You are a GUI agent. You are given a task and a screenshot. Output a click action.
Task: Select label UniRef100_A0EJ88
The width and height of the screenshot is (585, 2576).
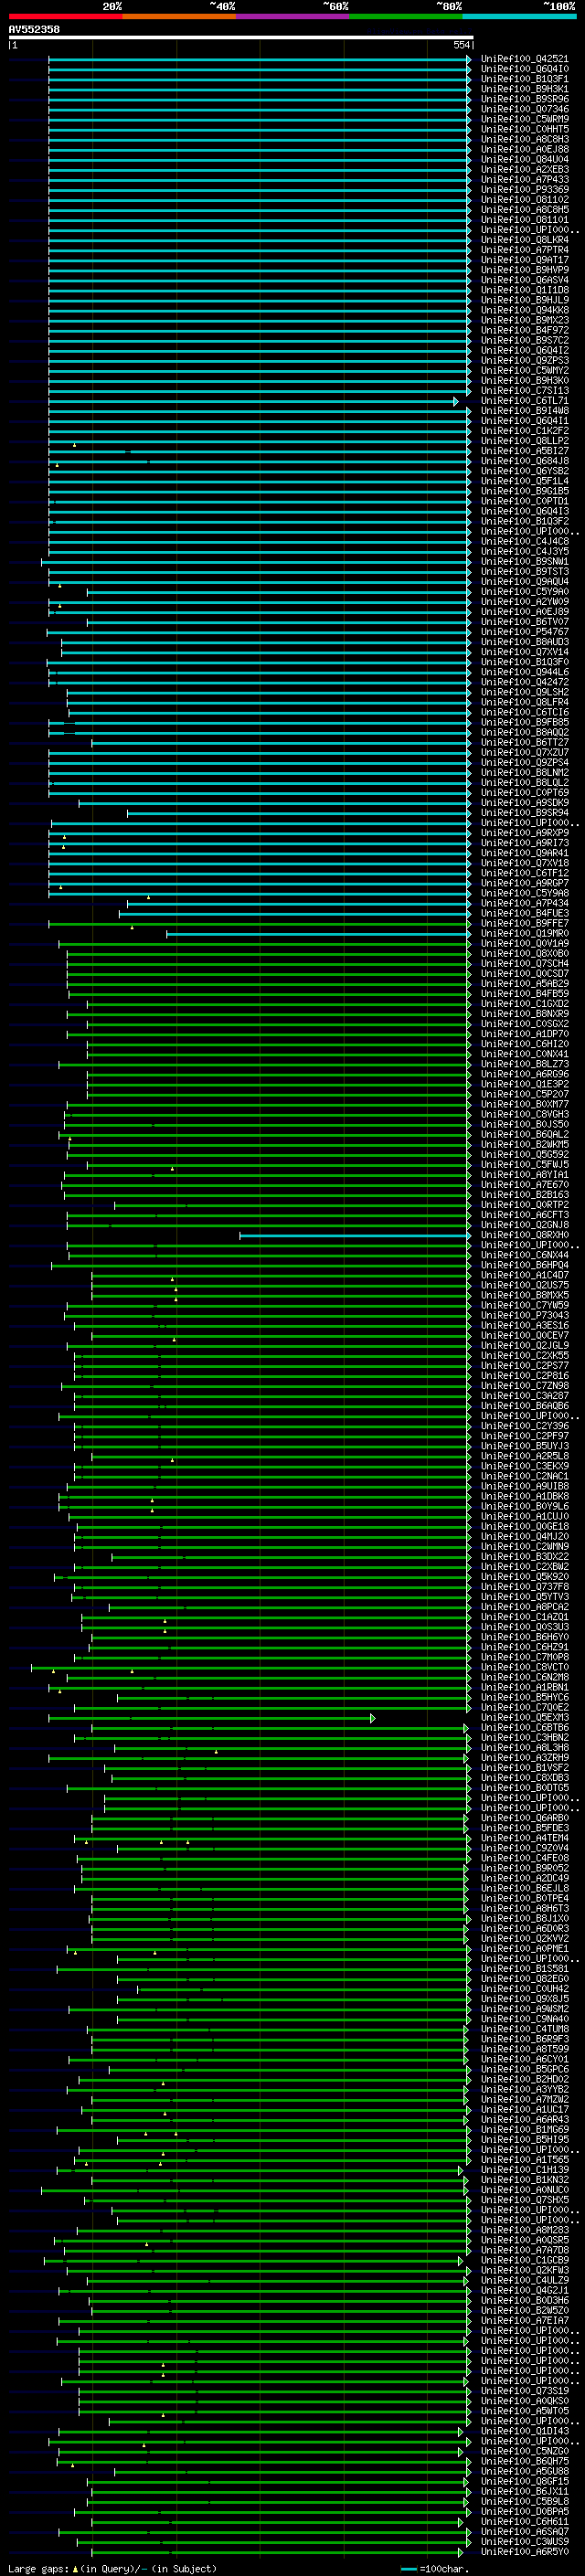click(x=524, y=149)
